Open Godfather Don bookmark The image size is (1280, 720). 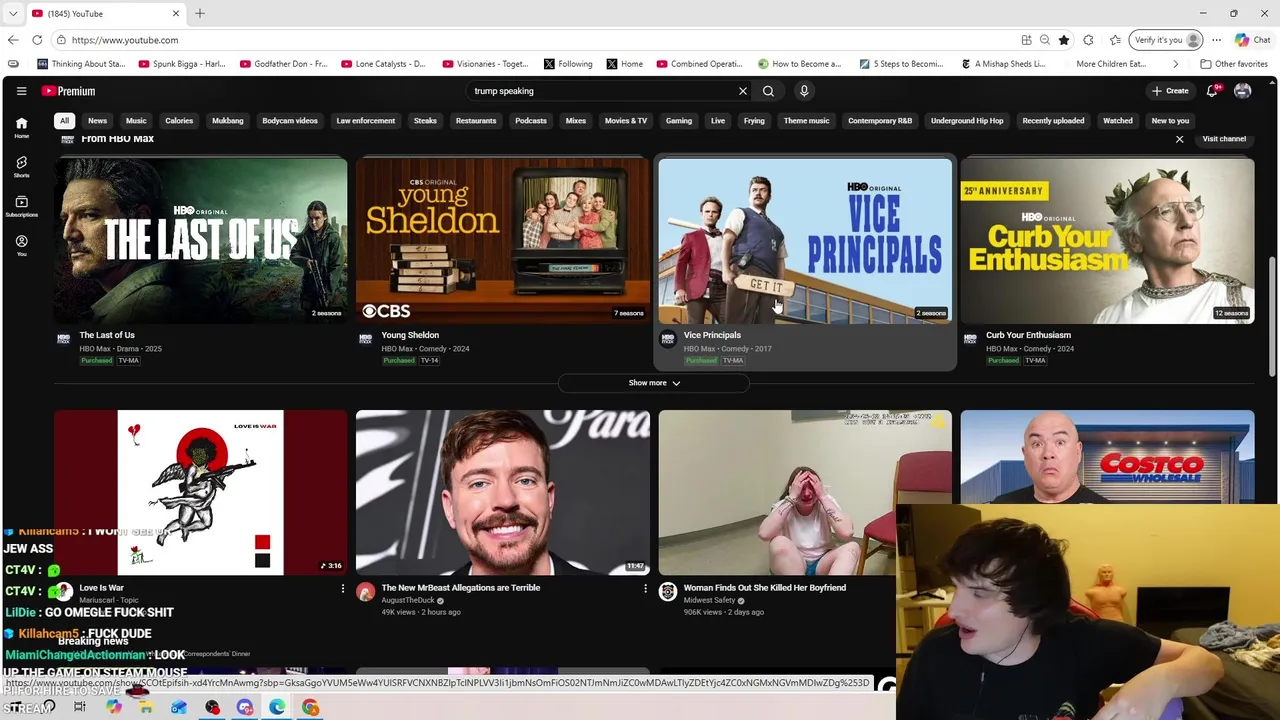point(283,64)
